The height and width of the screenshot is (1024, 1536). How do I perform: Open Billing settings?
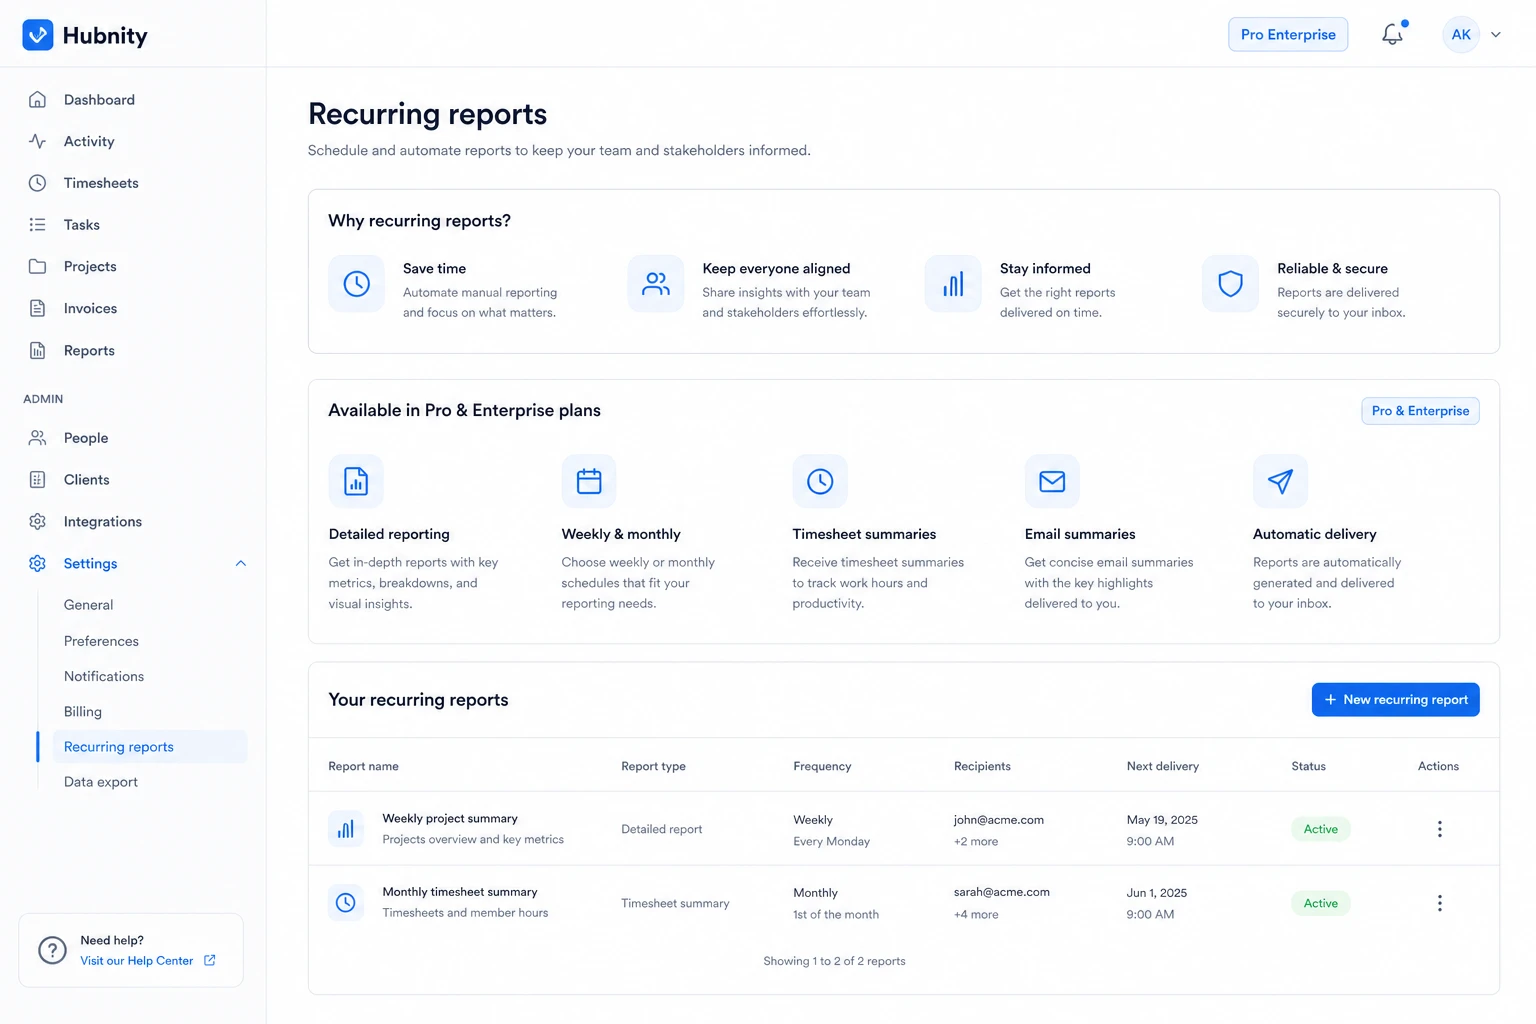tap(83, 712)
